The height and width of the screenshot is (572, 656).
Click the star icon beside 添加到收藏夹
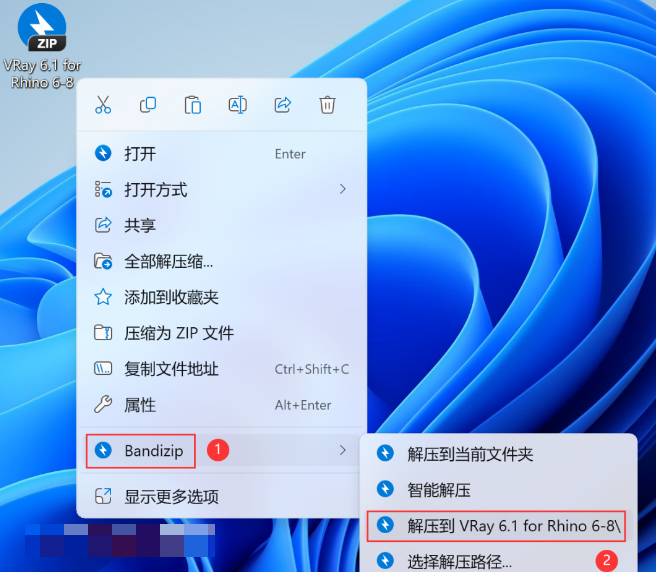tap(103, 297)
